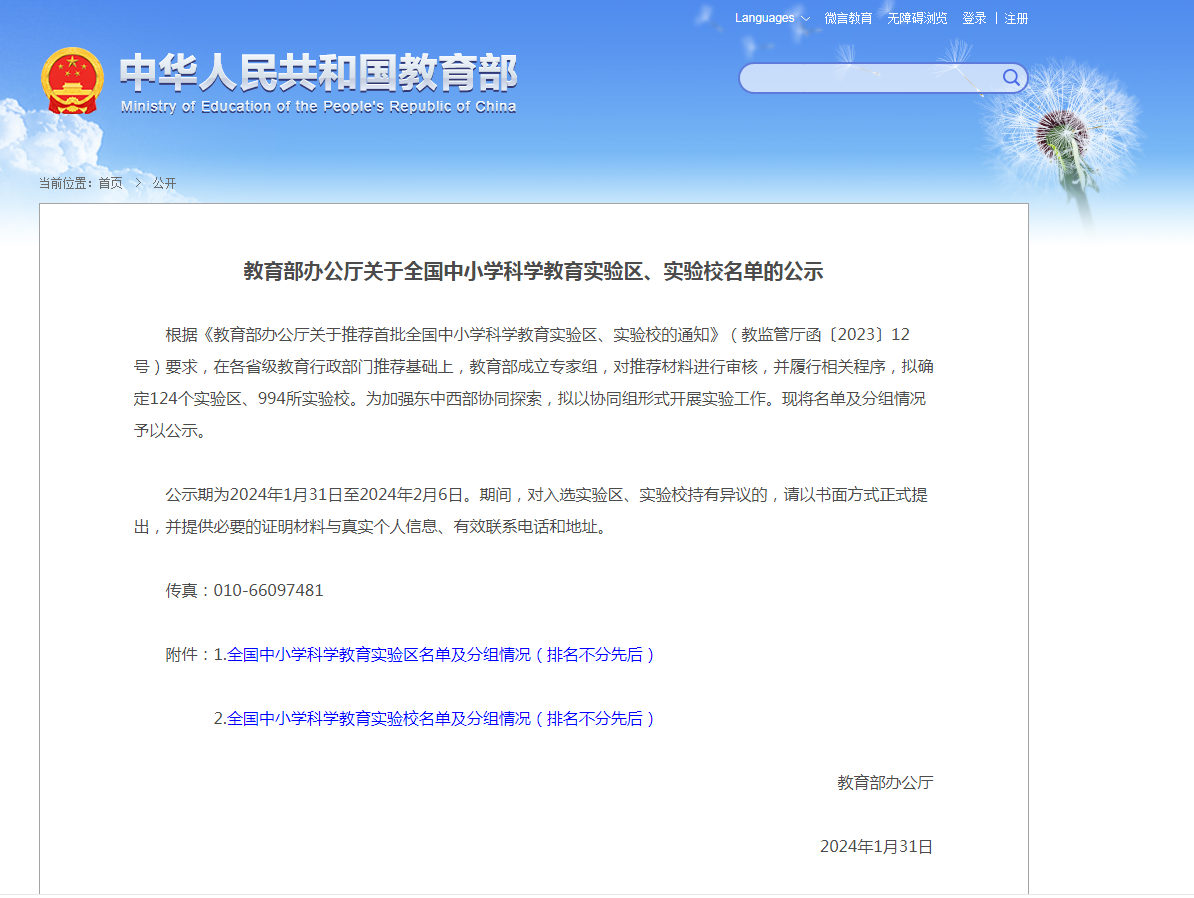This screenshot has width=1194, height=898.
Task: Click the 微言教育 link
Action: (x=848, y=18)
